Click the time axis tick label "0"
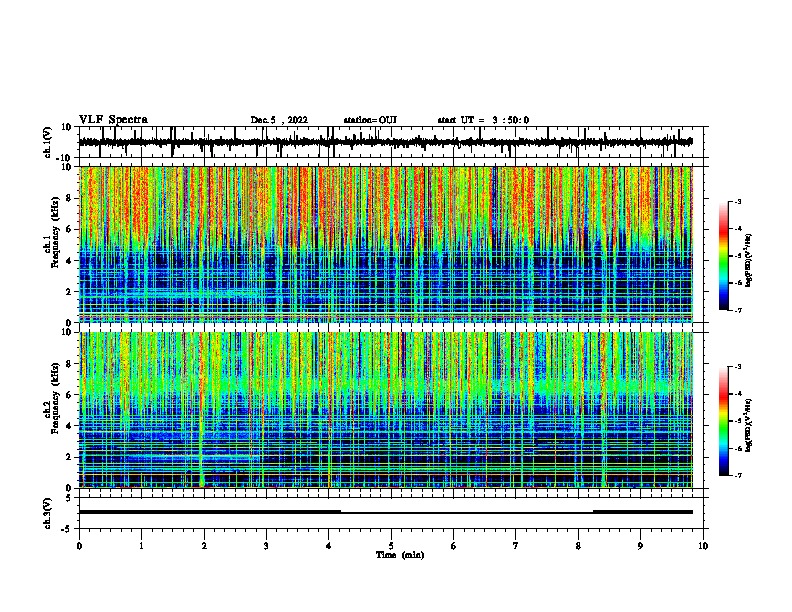 pyautogui.click(x=79, y=546)
